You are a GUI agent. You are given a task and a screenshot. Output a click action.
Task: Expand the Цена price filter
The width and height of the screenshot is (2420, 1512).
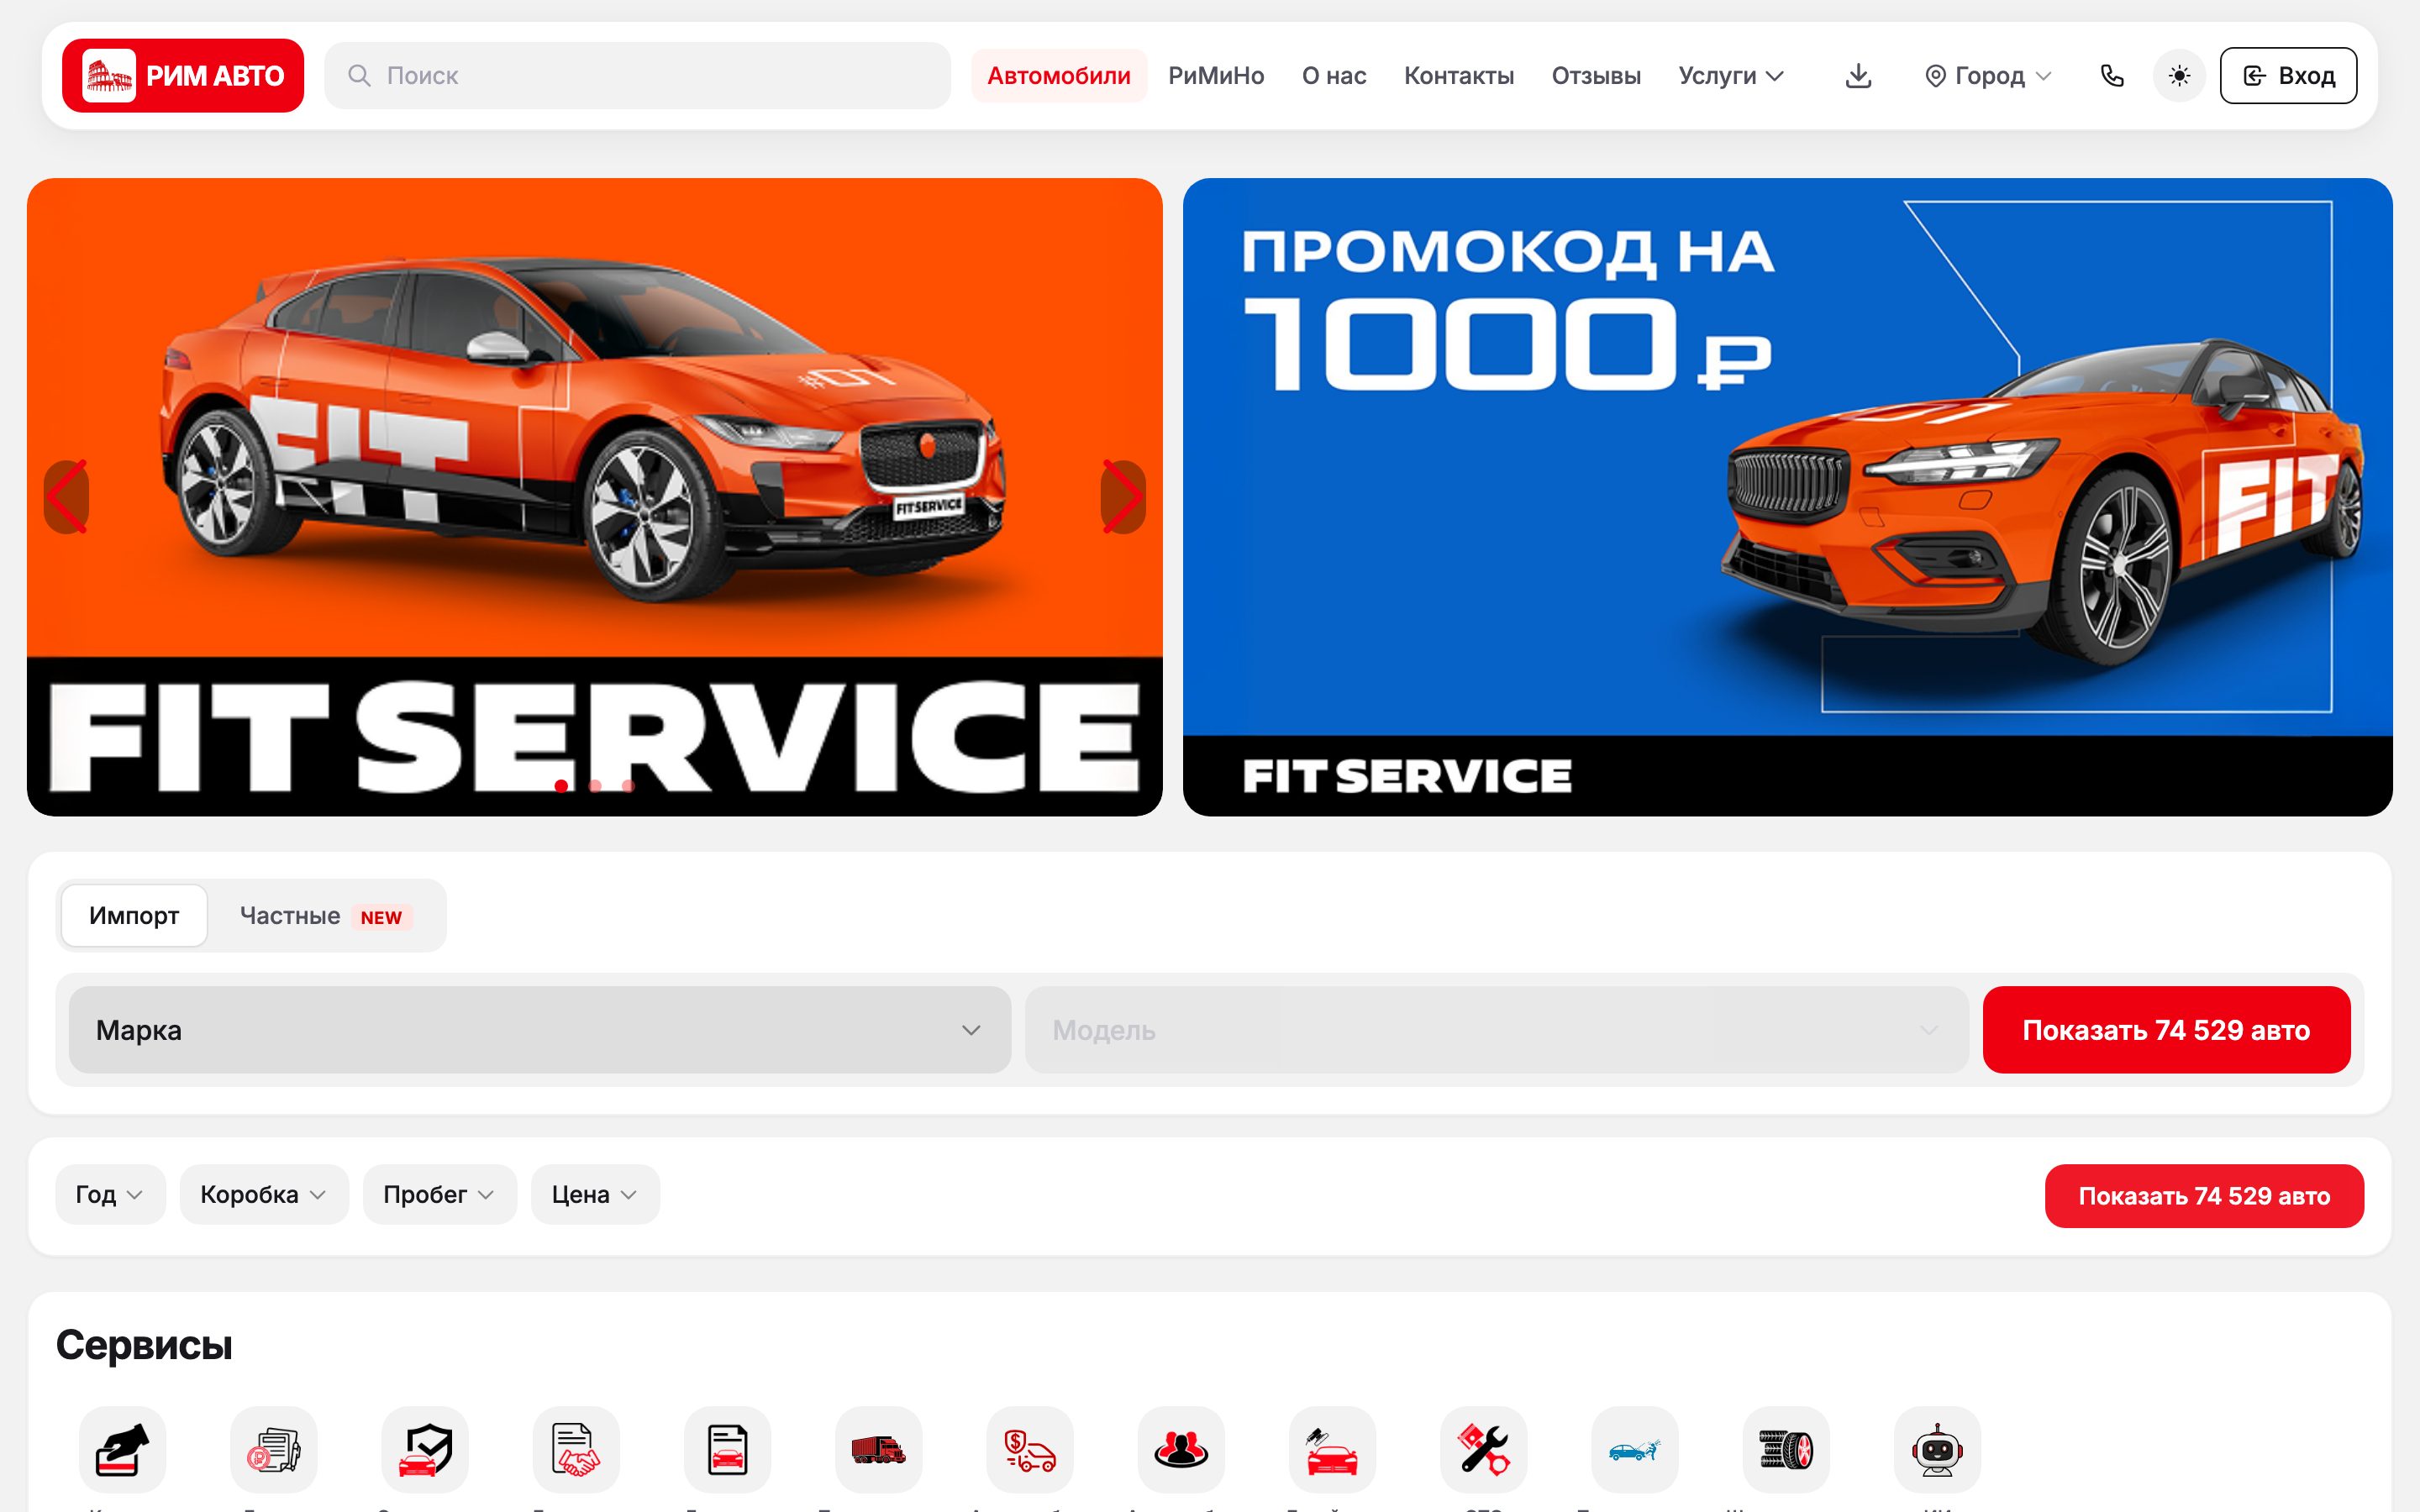[595, 1195]
